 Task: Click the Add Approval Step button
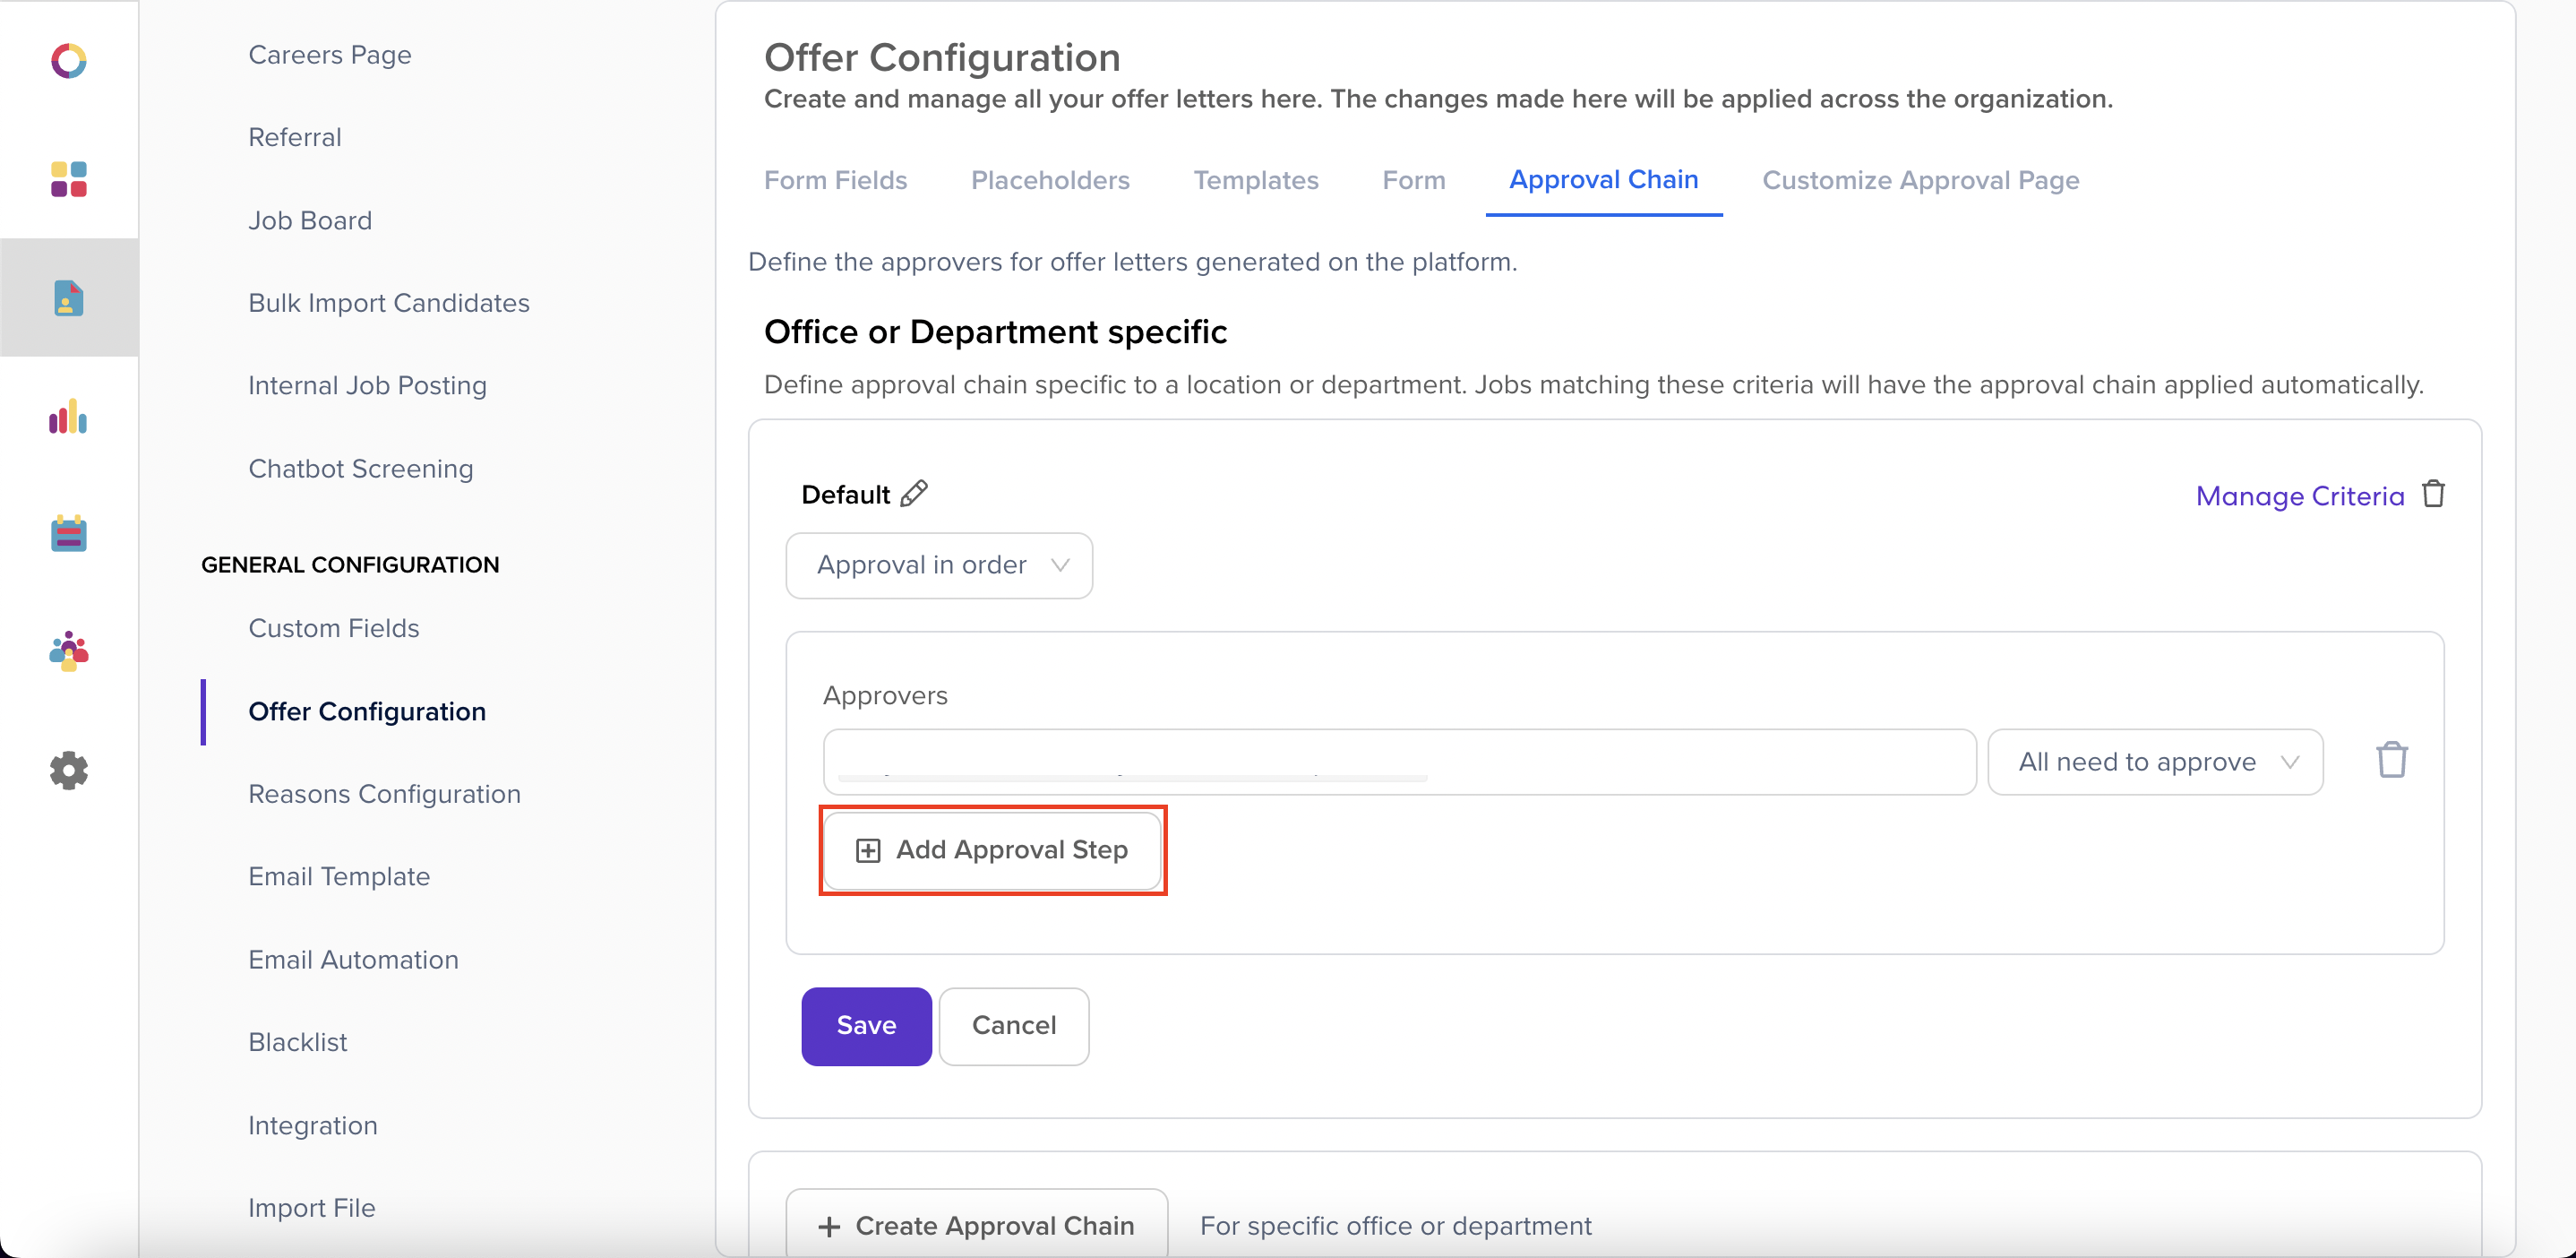point(992,850)
